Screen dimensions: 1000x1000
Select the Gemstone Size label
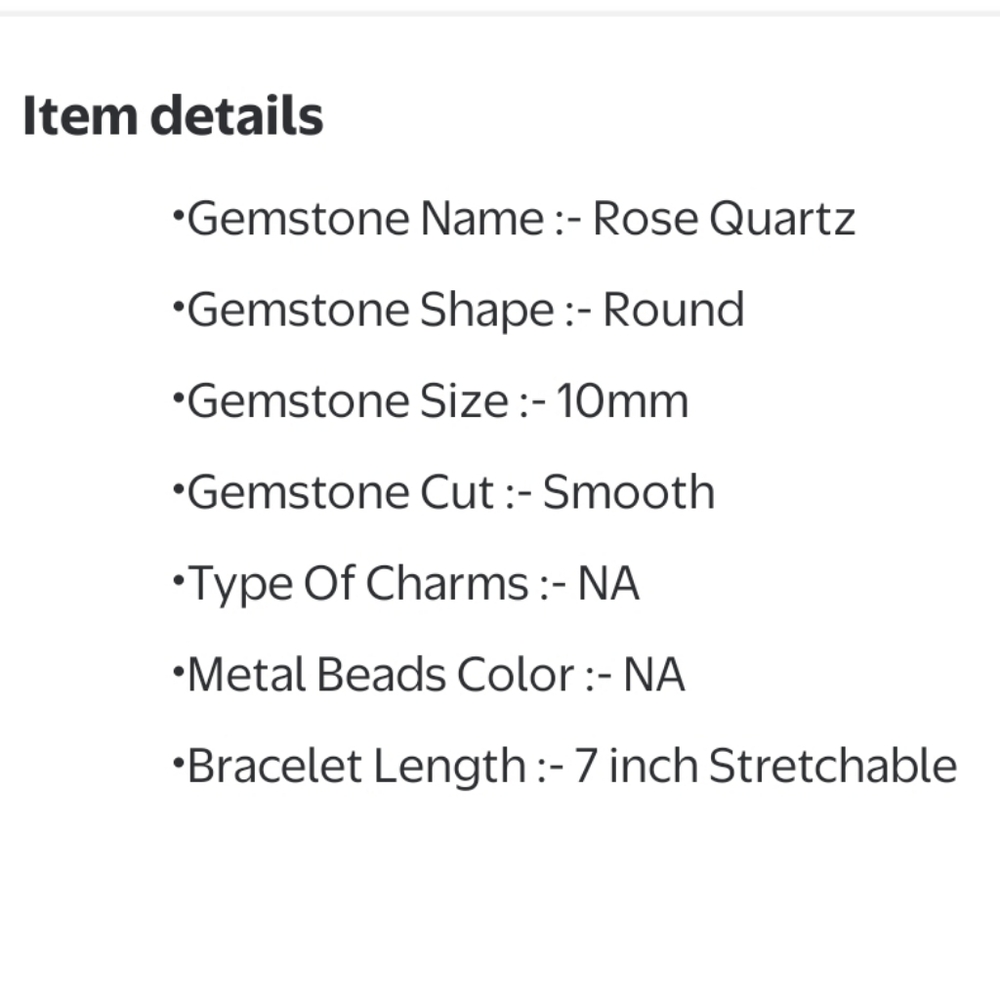[x=348, y=401]
